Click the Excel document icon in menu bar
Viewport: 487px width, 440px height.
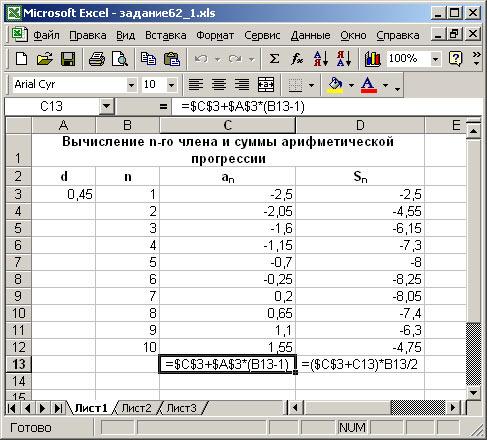(19, 34)
